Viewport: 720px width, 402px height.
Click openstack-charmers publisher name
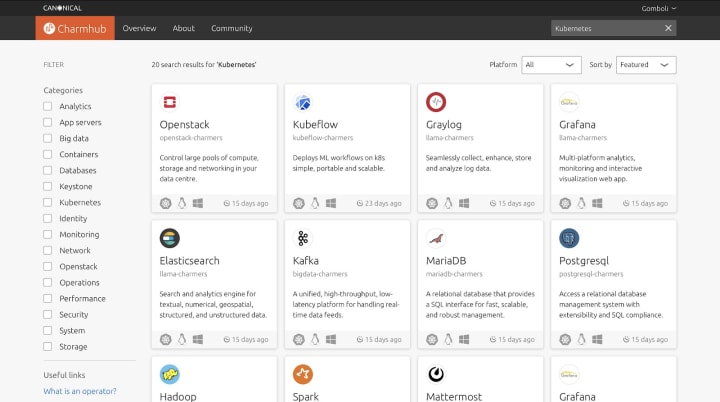coord(191,138)
